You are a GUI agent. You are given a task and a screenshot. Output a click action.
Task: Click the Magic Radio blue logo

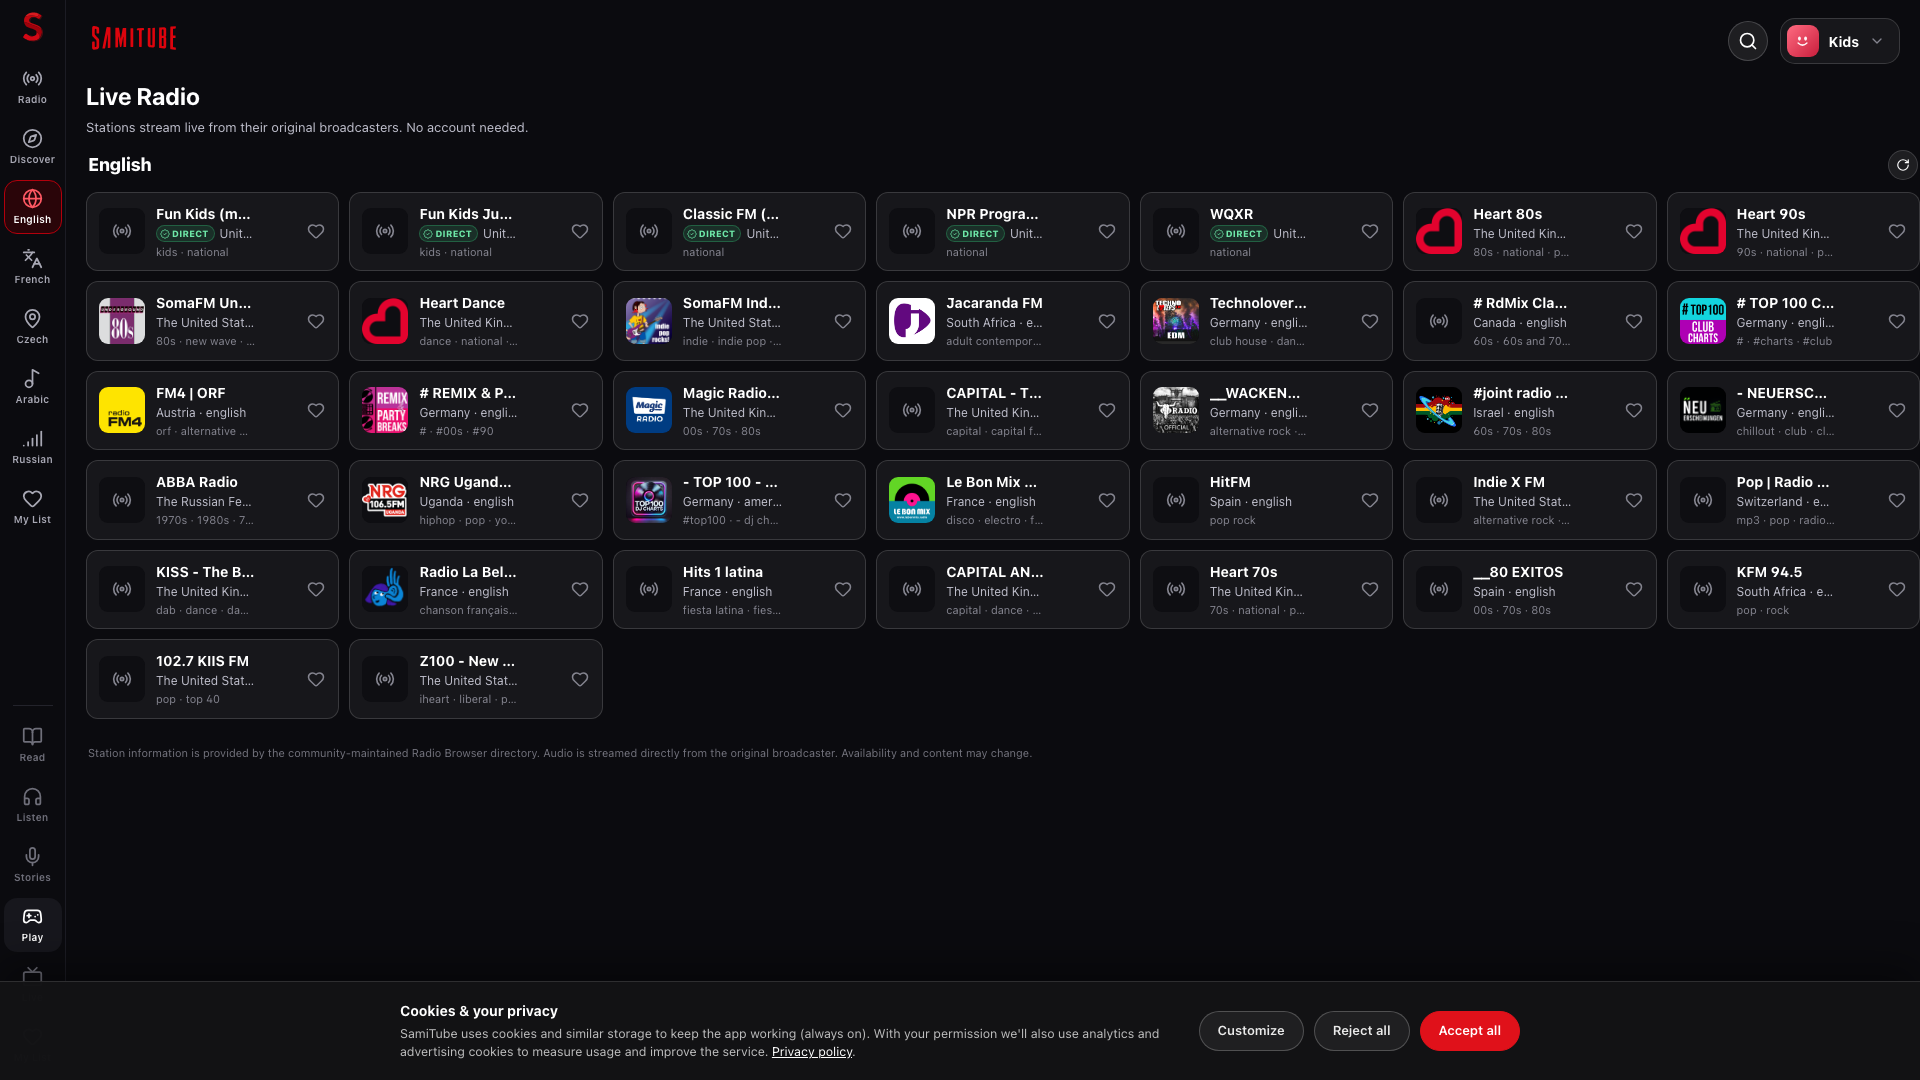tap(649, 410)
